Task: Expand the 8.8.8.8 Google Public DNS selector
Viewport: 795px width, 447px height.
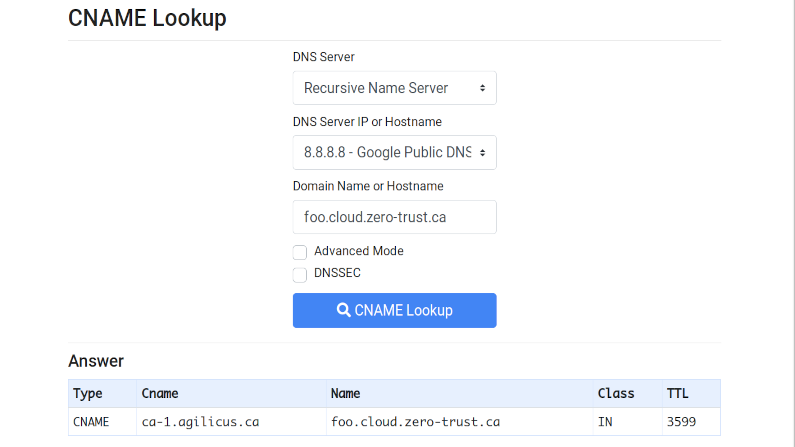Action: click(394, 153)
